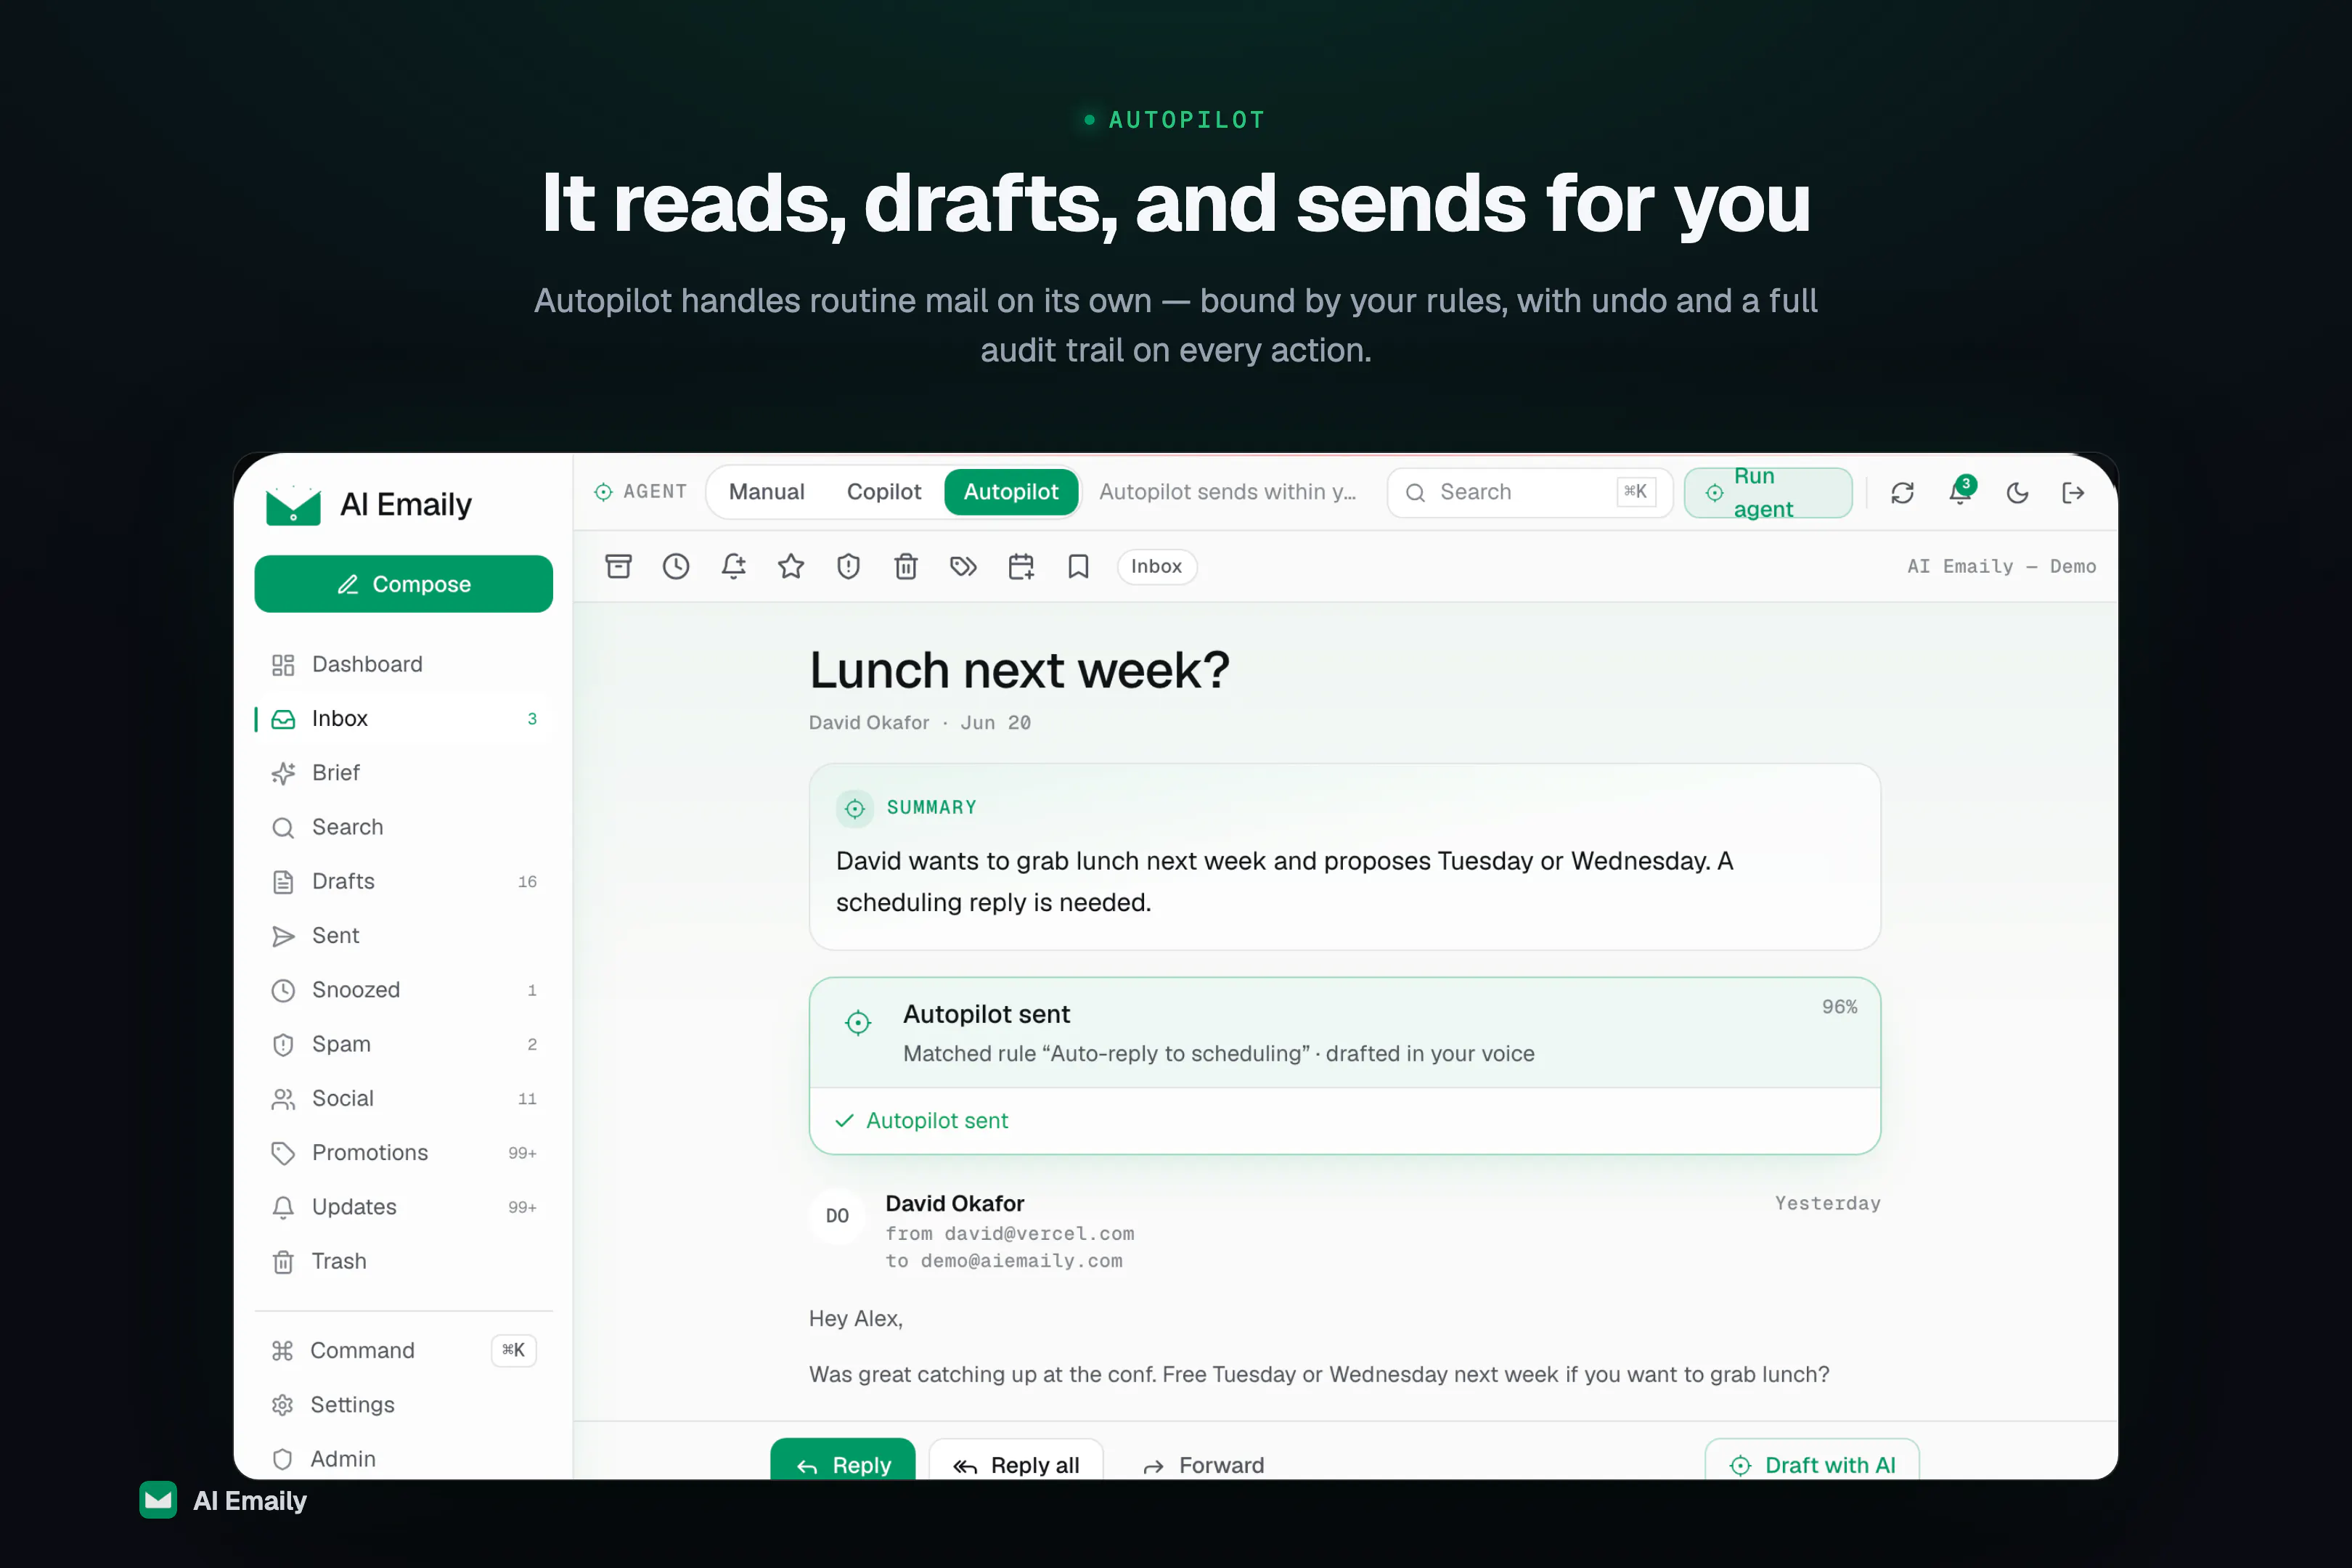Click the green Autopilot sent status line
2352x1568 pixels.
click(922, 1121)
